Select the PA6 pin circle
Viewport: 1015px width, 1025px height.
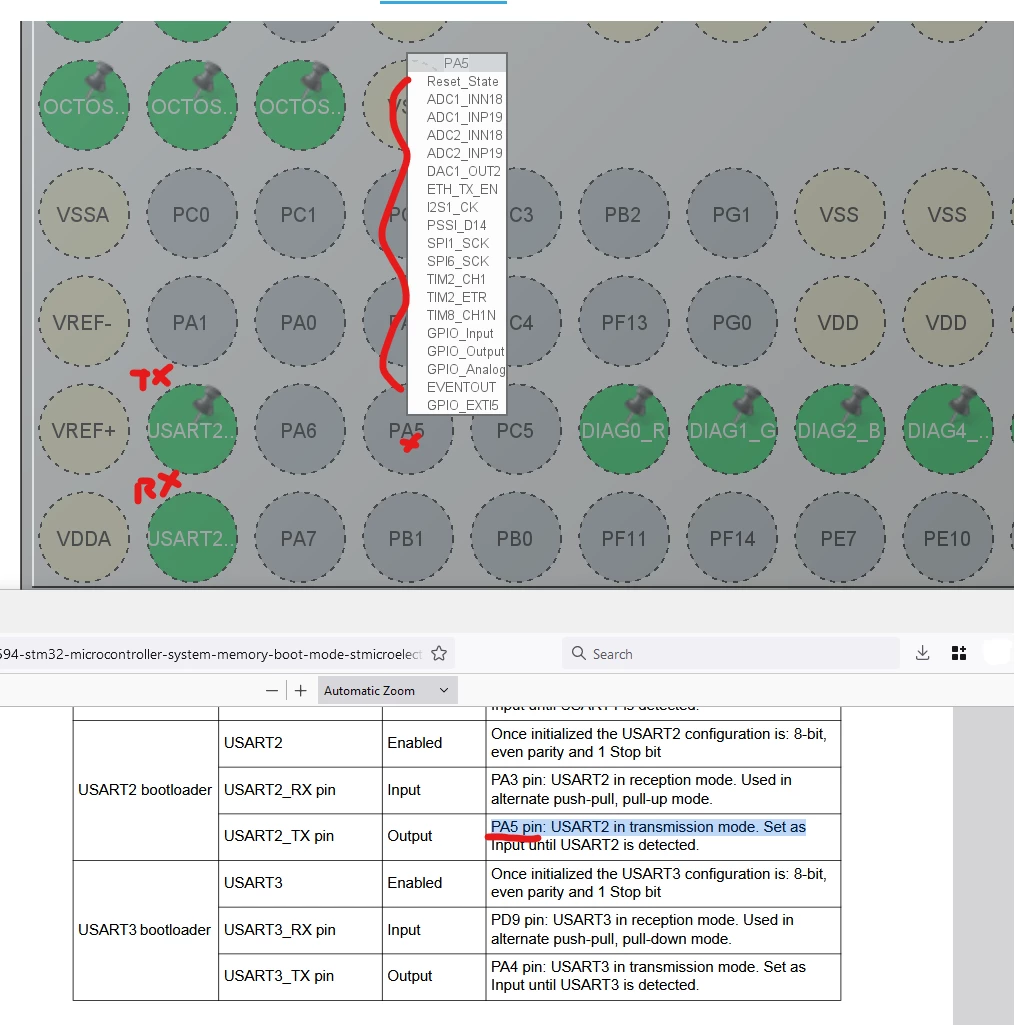(299, 430)
